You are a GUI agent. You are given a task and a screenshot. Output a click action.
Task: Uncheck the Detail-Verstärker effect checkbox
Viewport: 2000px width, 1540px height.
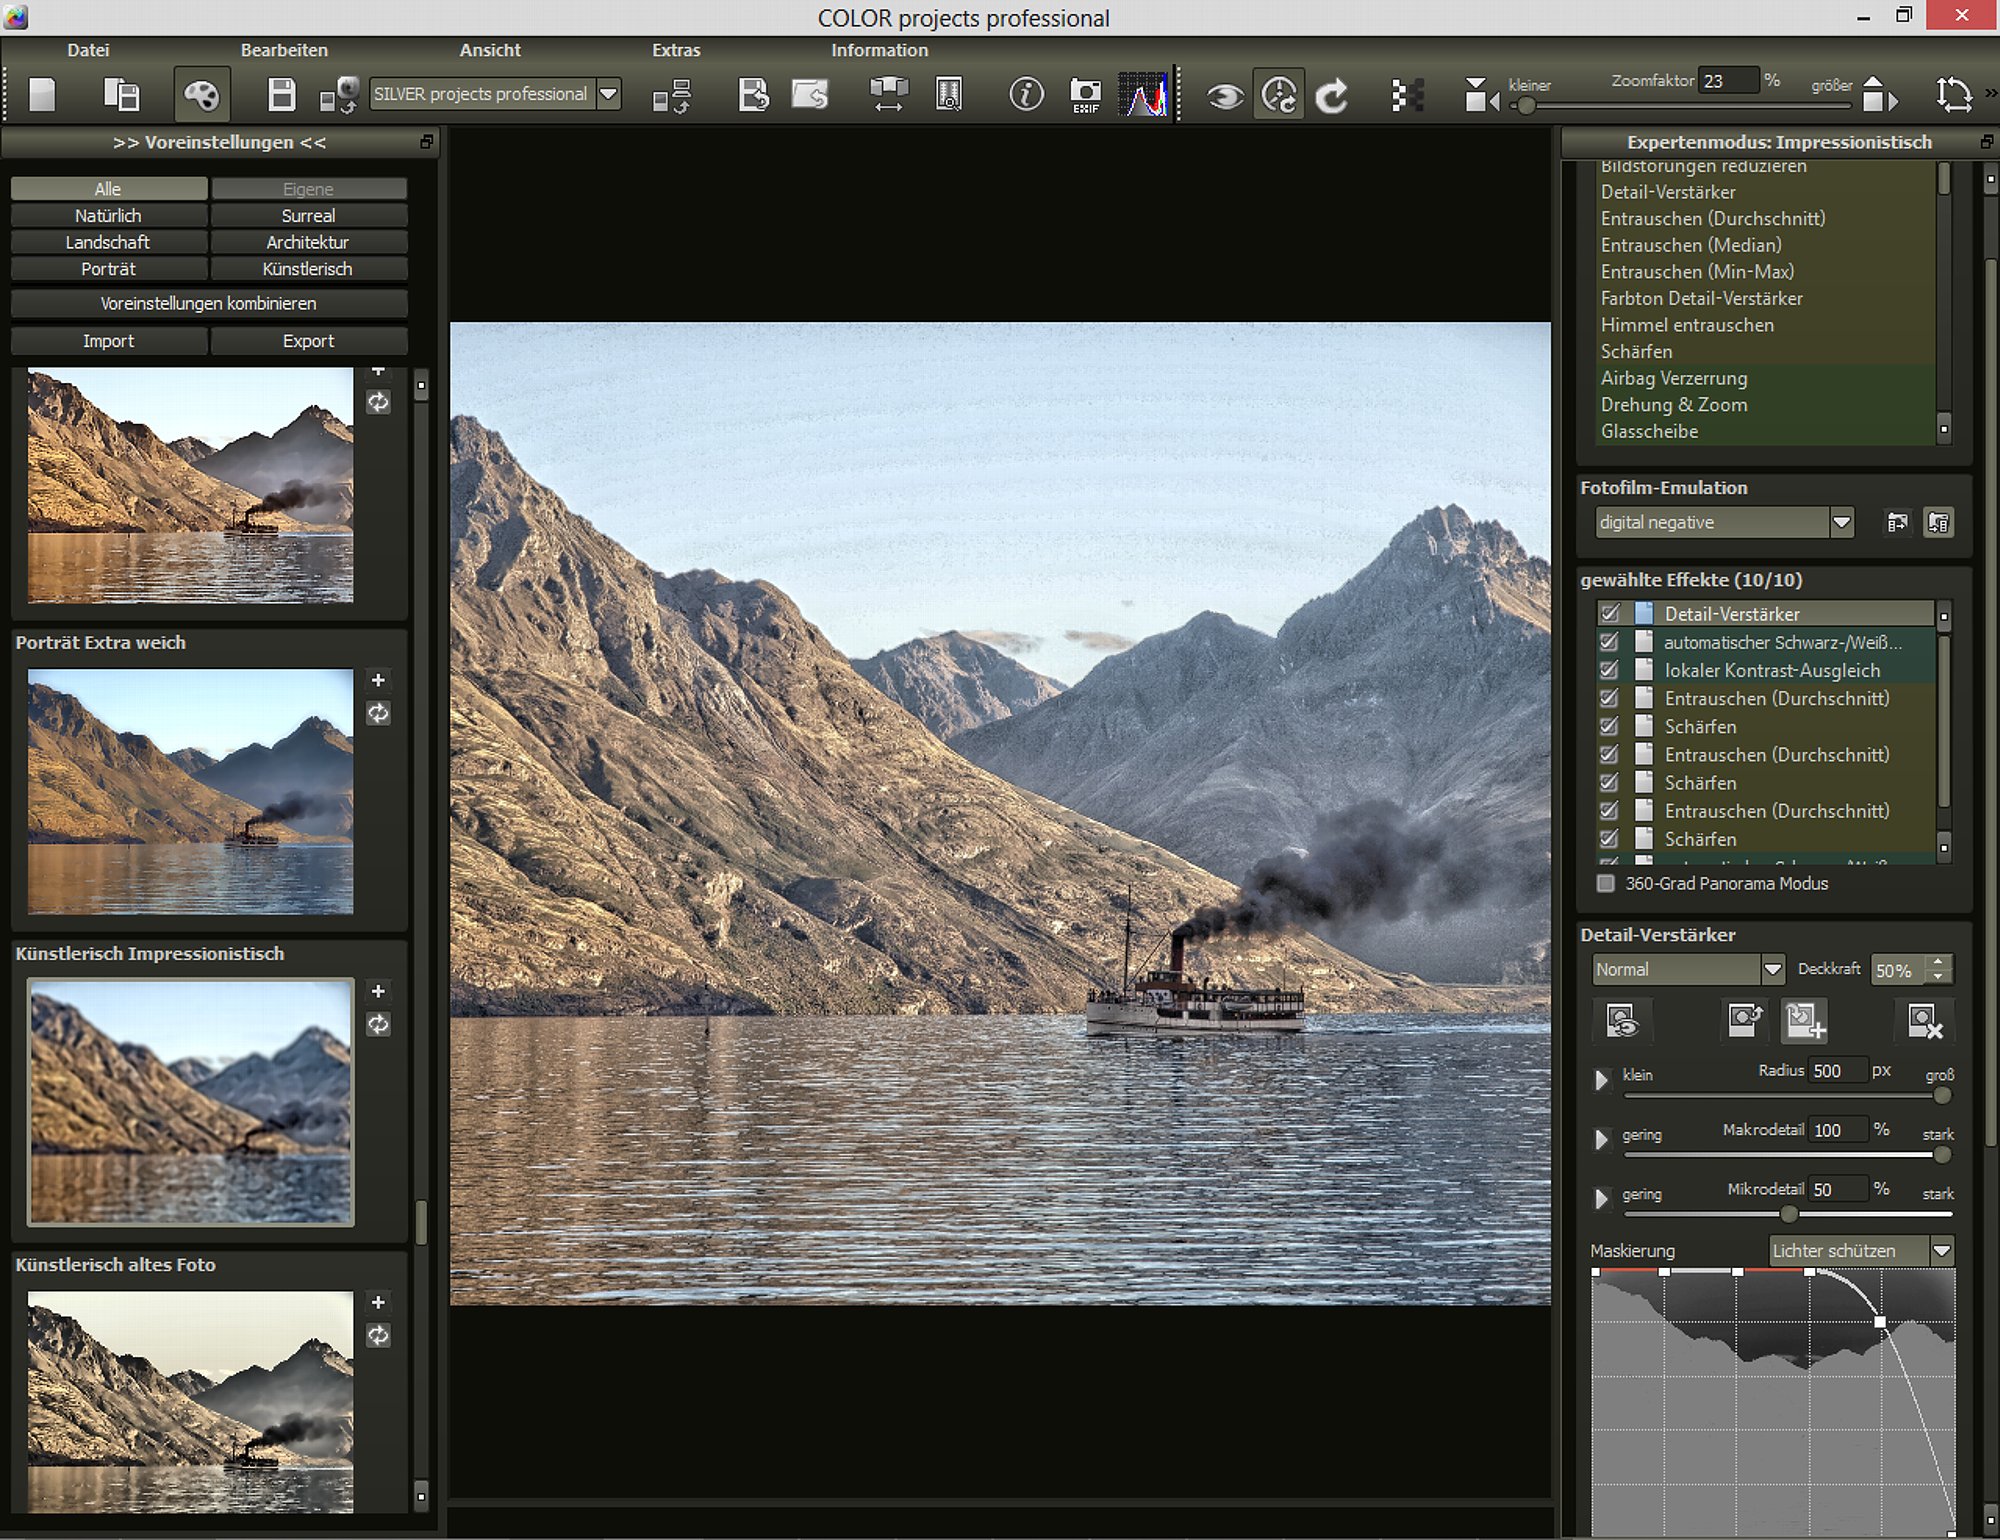click(1609, 613)
